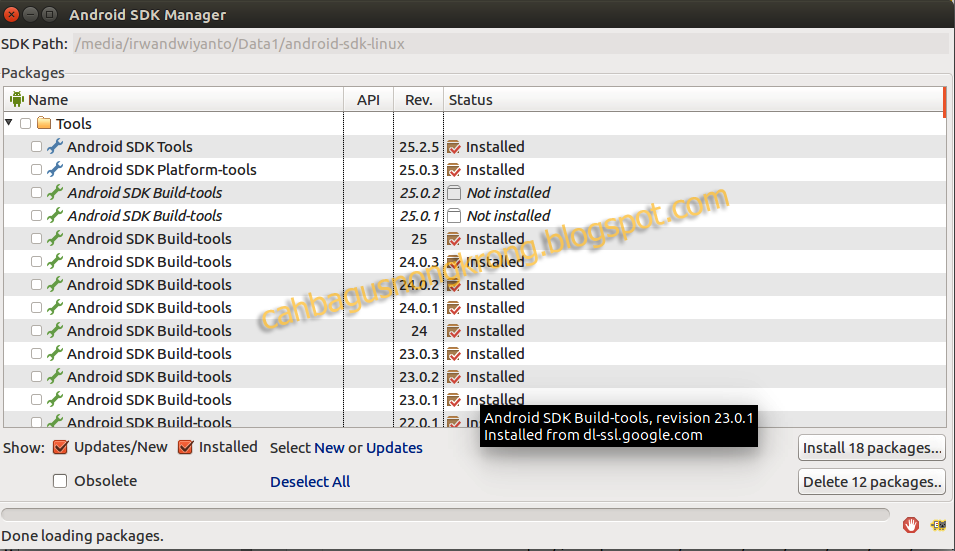Toggle the Updates/New show checkbox
This screenshot has height=551, width=955.
coord(60,447)
